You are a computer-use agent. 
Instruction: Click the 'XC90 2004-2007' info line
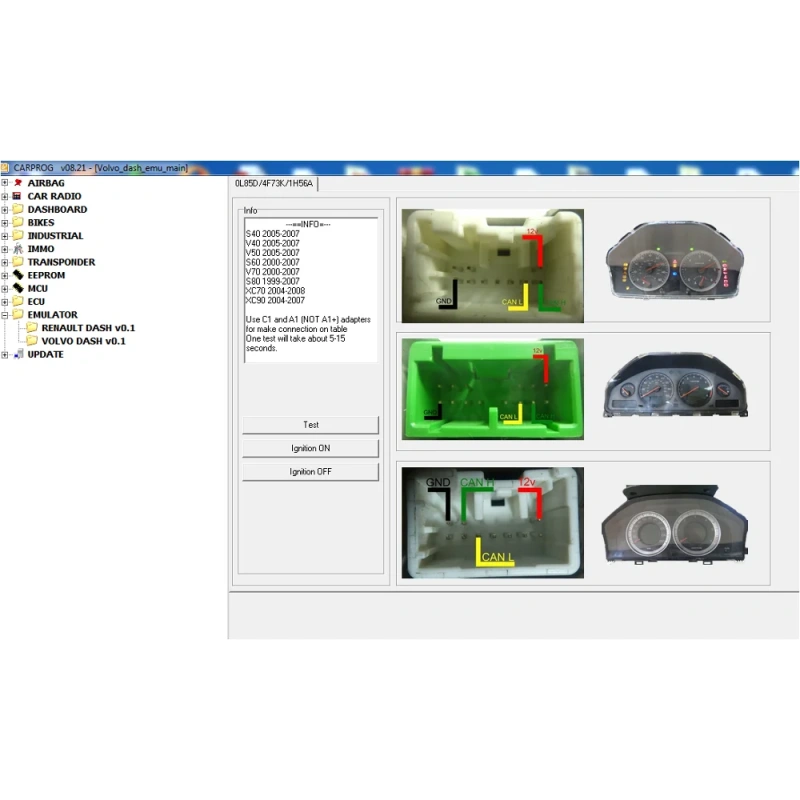[276, 301]
